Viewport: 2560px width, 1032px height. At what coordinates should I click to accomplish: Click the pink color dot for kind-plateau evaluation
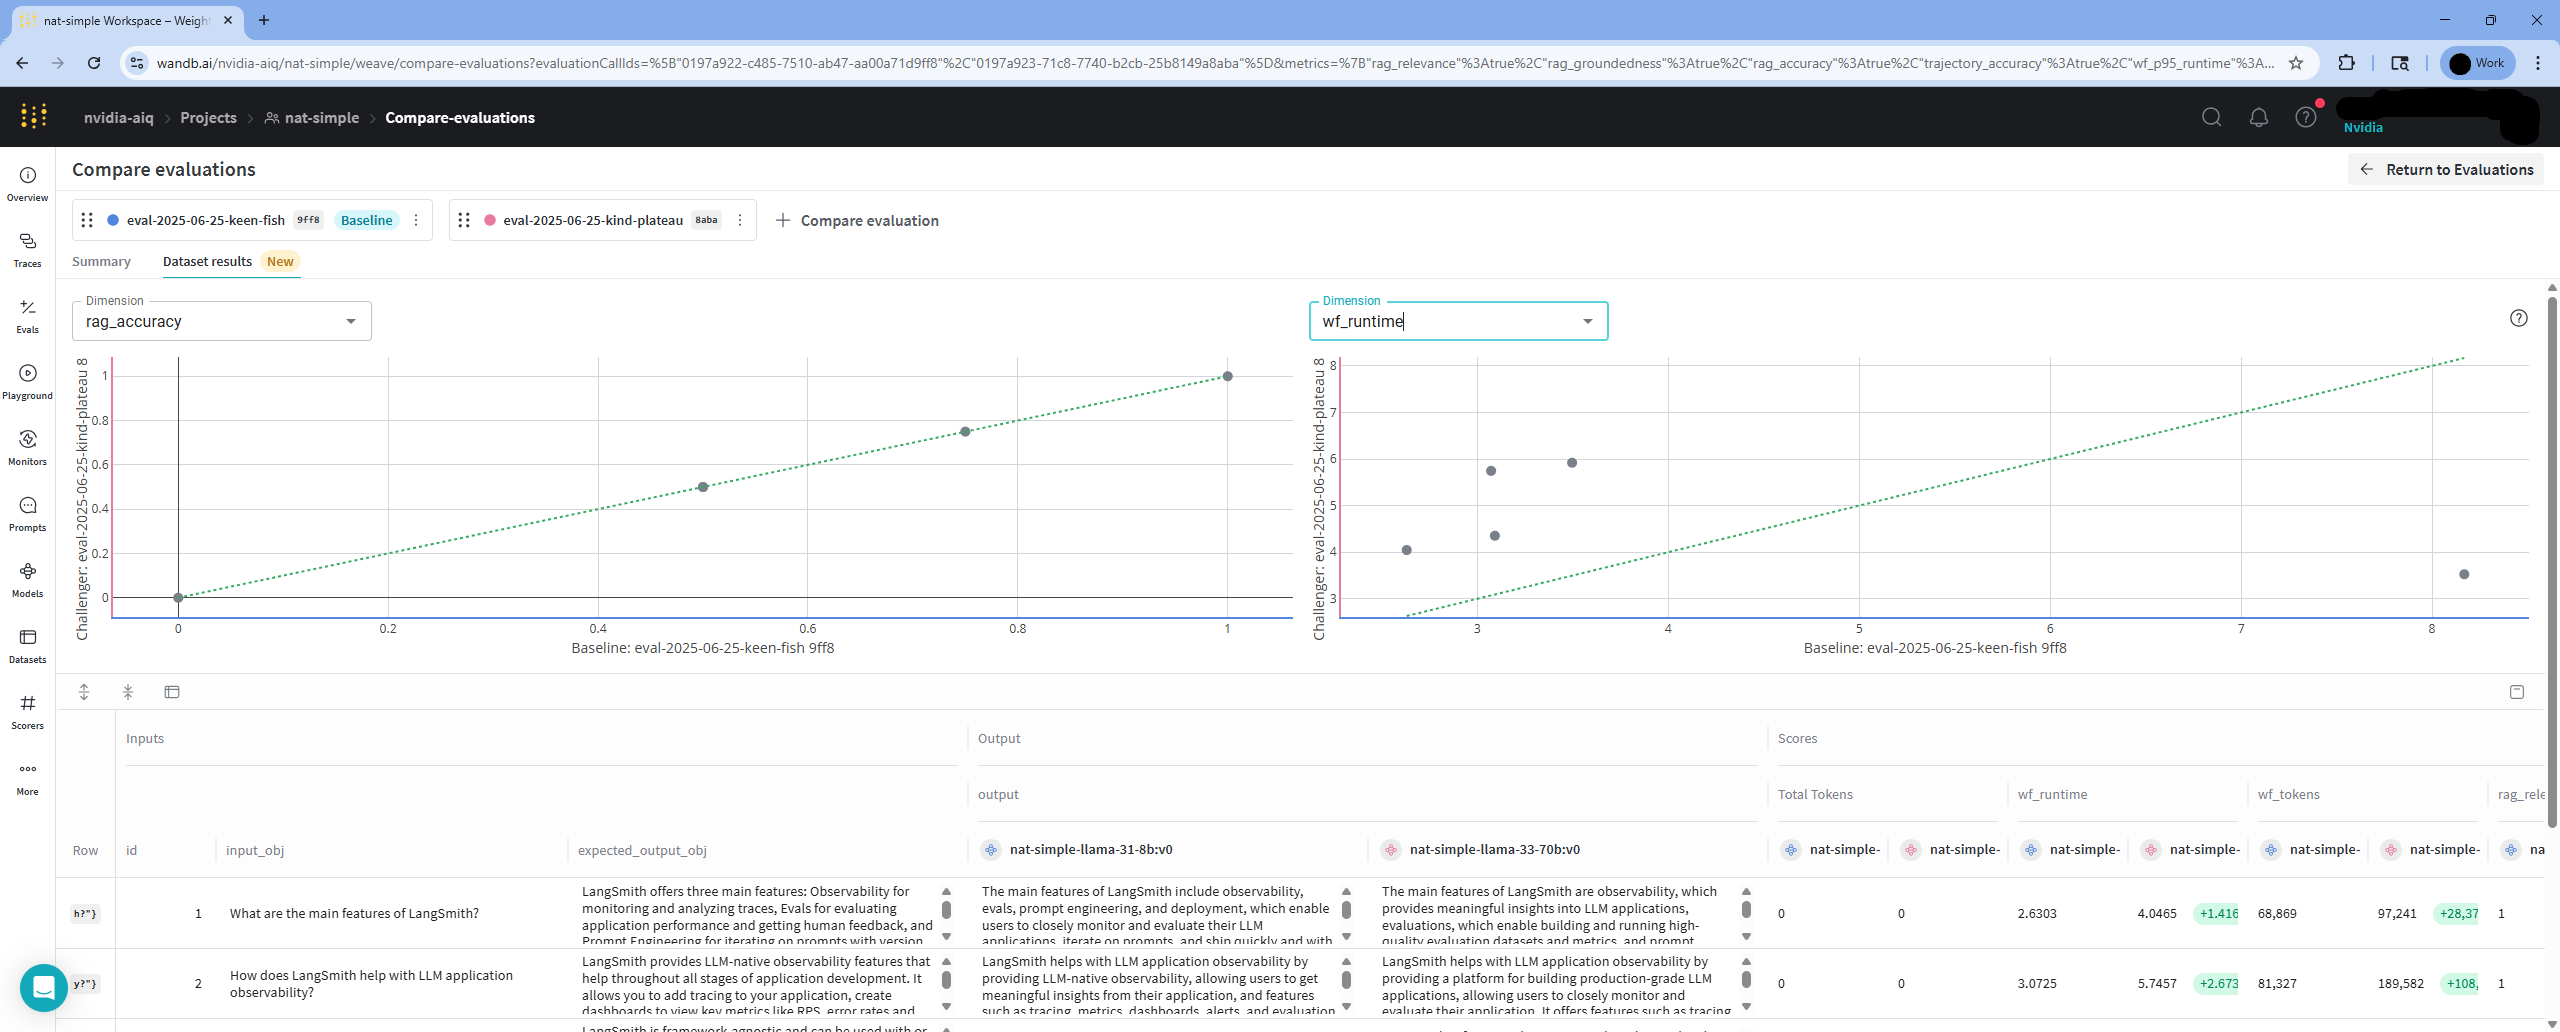(x=490, y=220)
